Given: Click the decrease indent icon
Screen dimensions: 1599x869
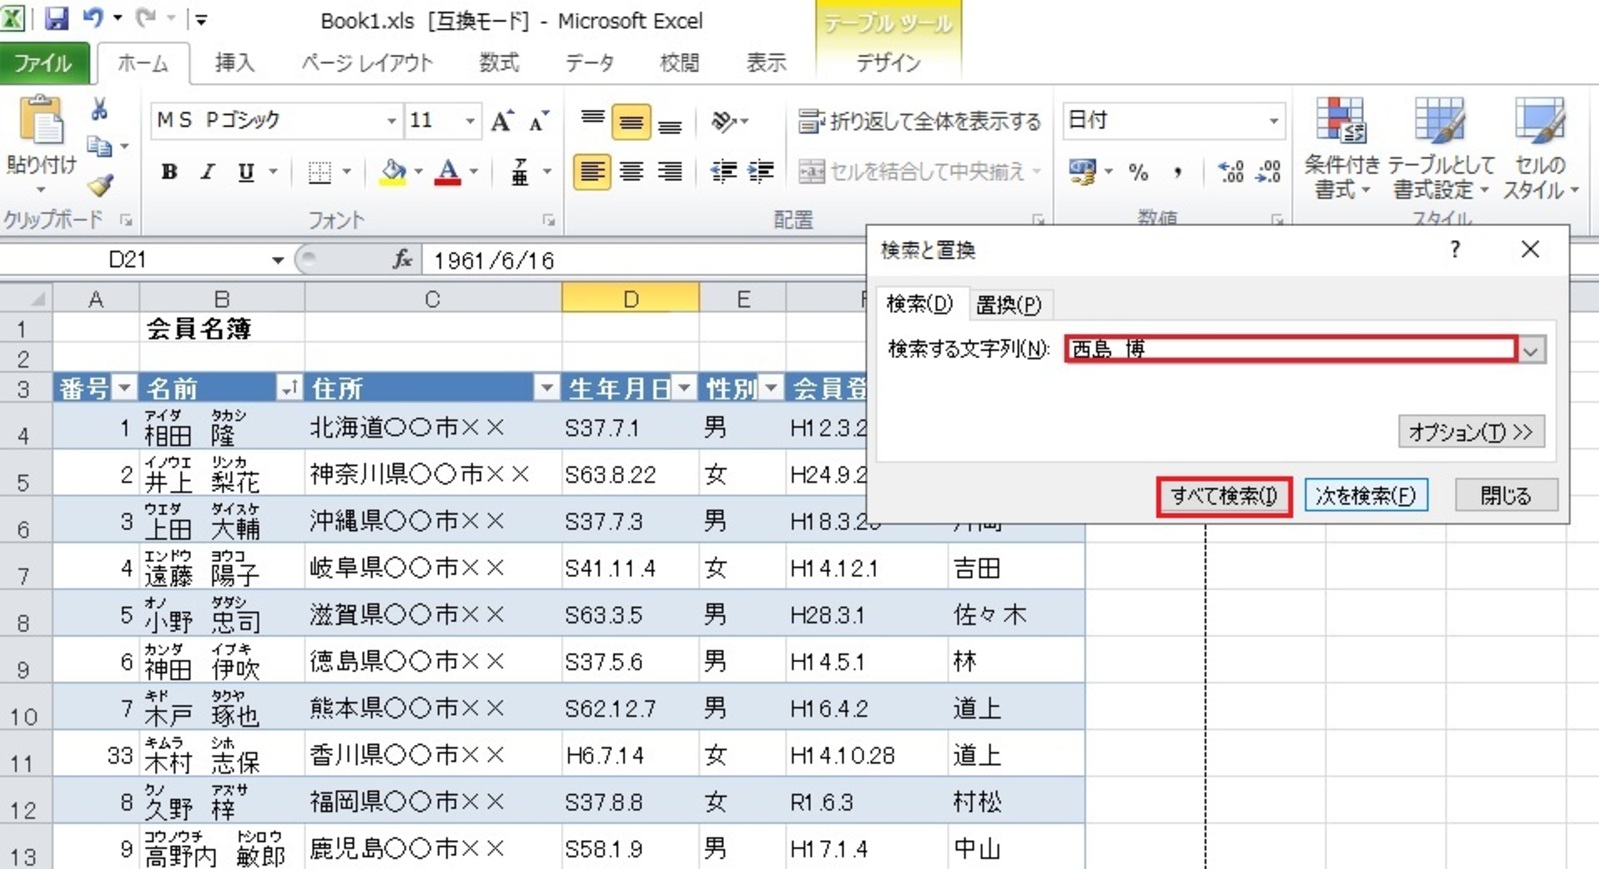Looking at the screenshot, I should click(724, 172).
